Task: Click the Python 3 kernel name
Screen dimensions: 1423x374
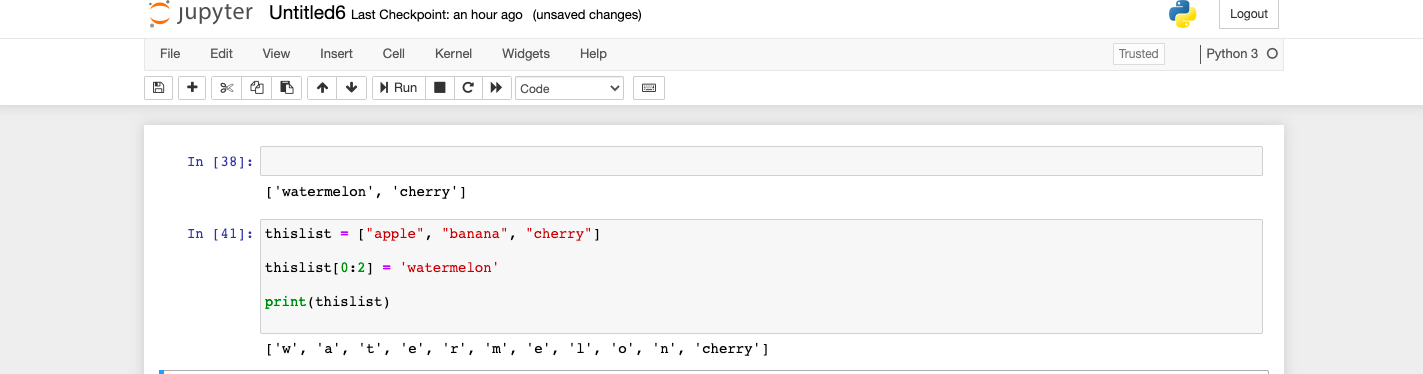Action: tap(1232, 54)
